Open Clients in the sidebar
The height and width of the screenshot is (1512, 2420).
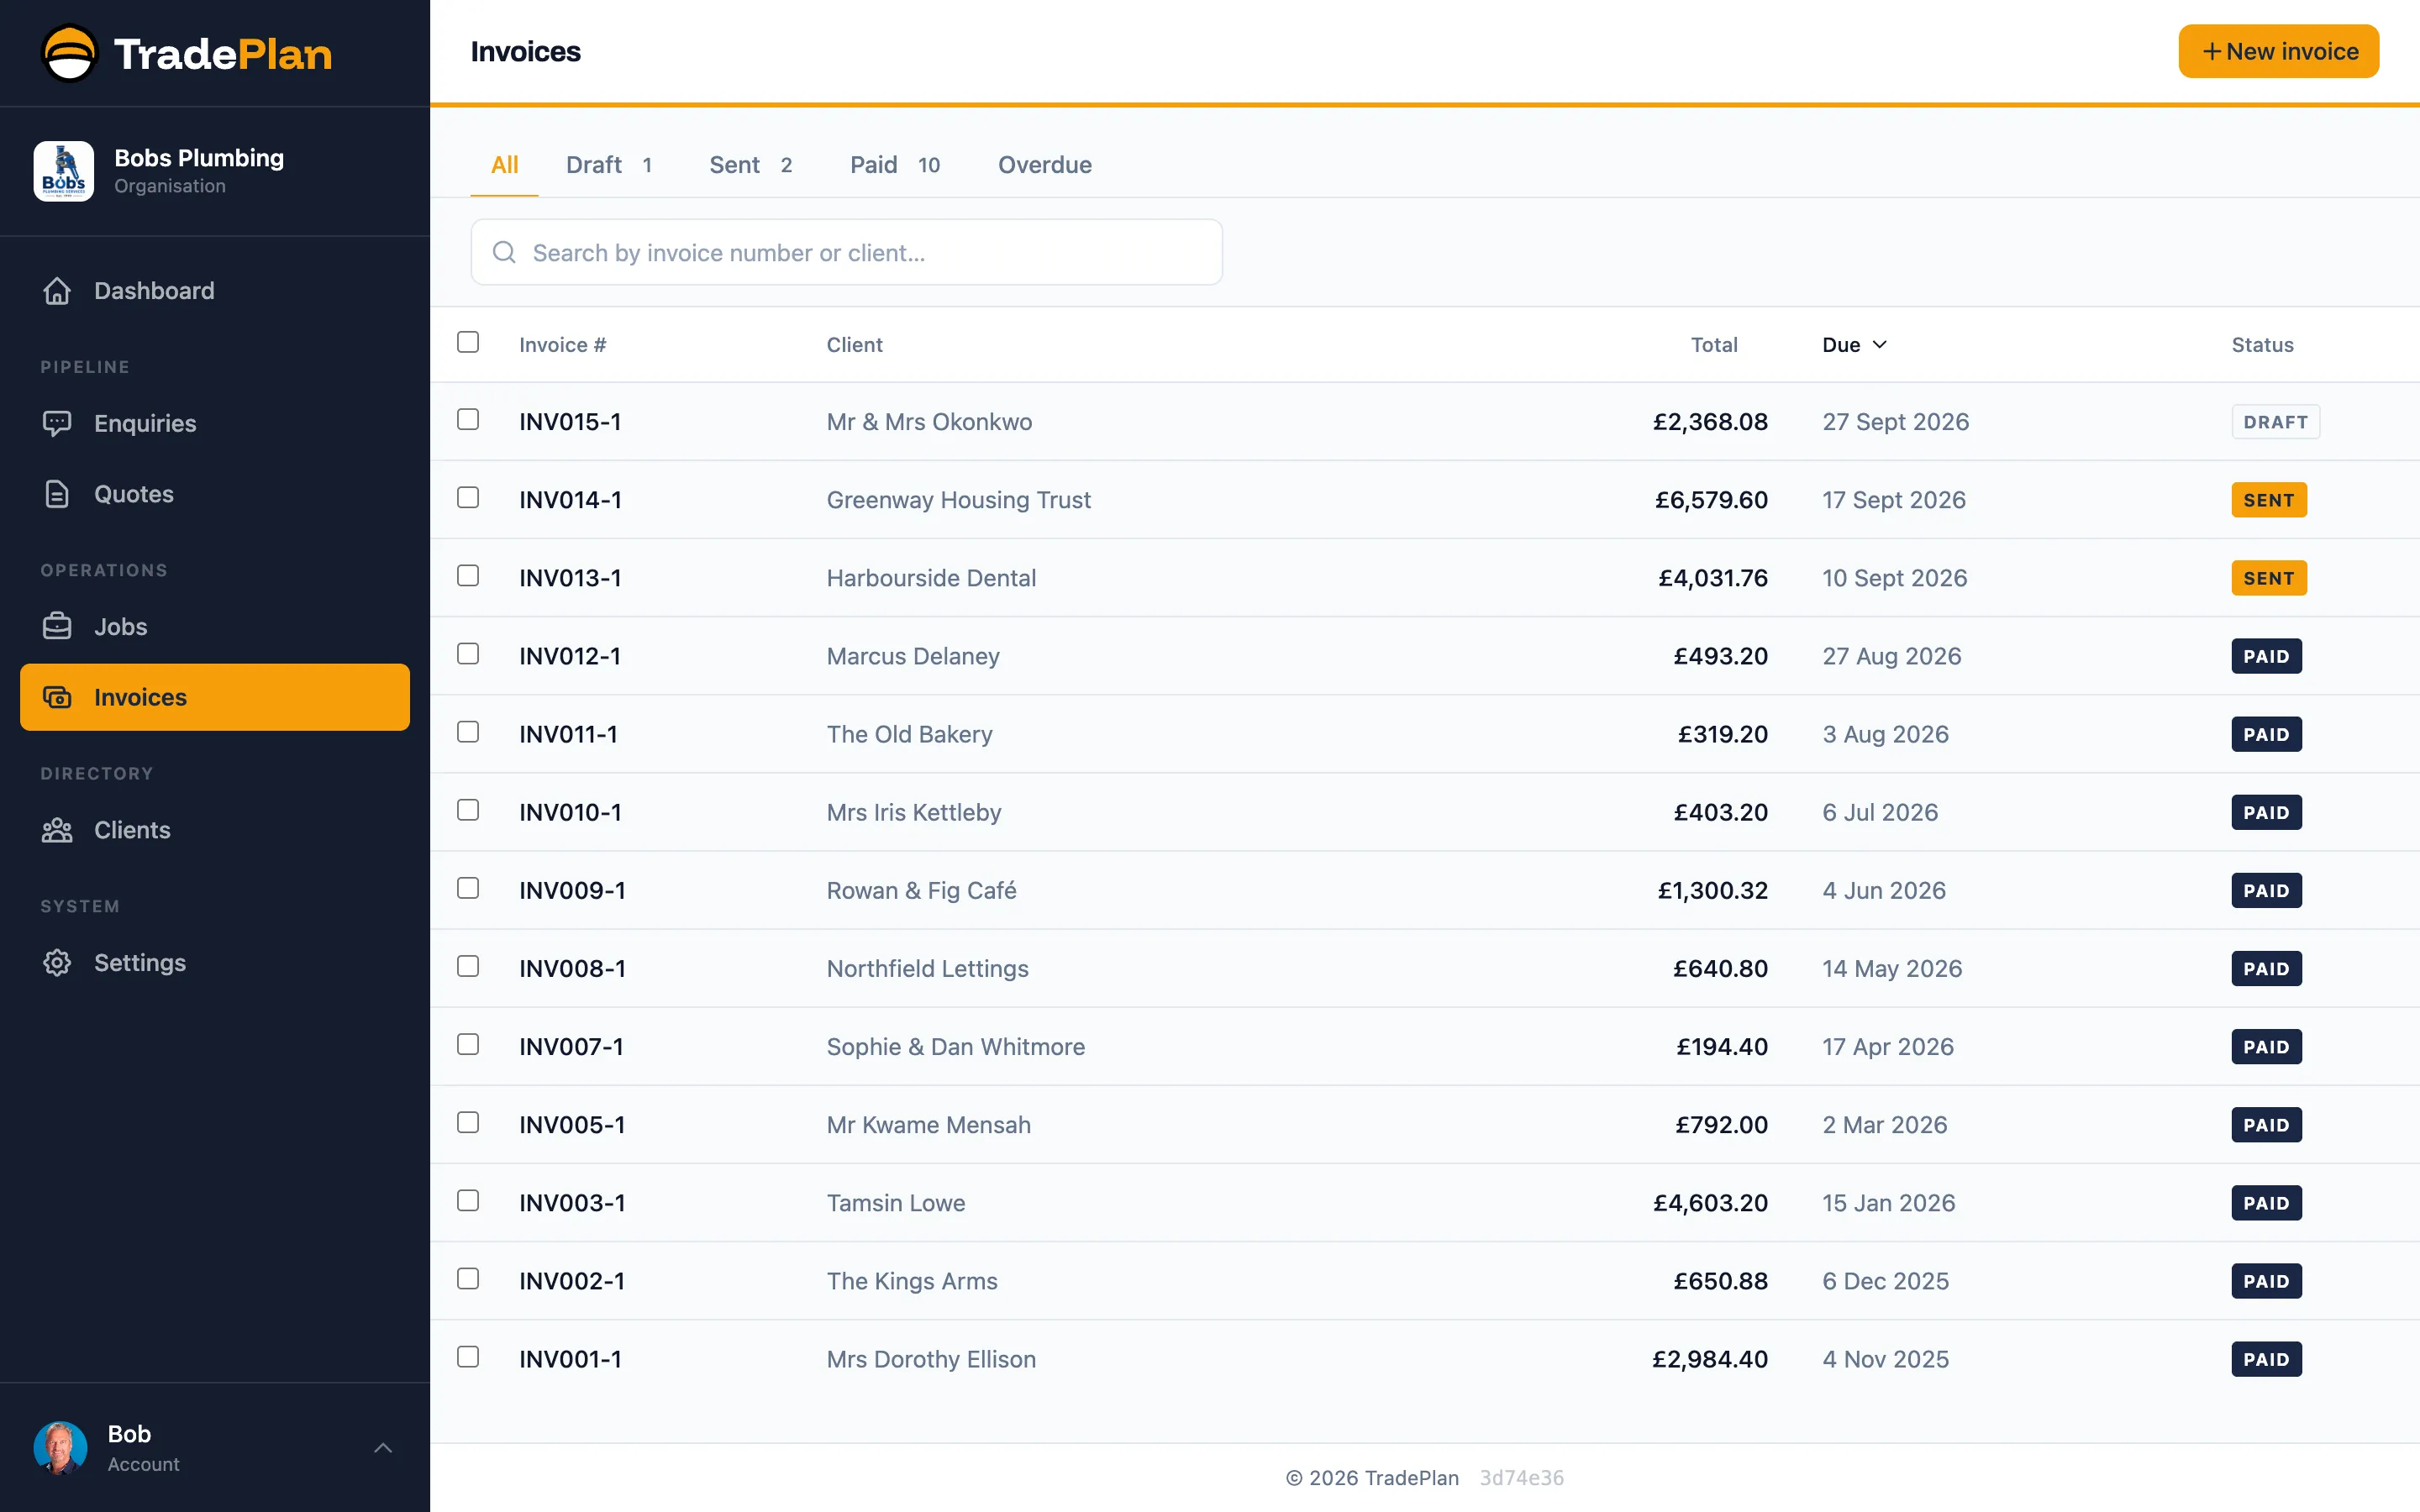[215, 830]
